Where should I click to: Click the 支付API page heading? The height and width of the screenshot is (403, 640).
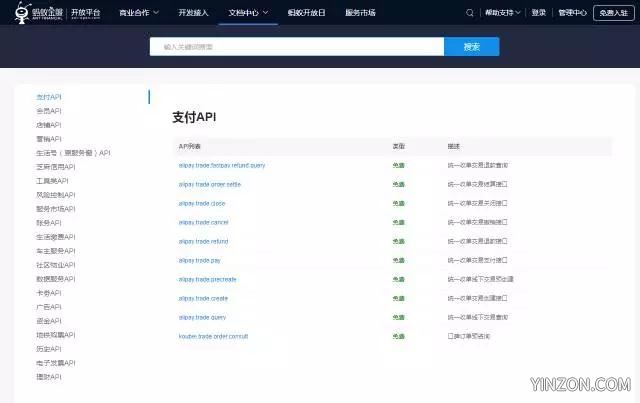(194, 117)
